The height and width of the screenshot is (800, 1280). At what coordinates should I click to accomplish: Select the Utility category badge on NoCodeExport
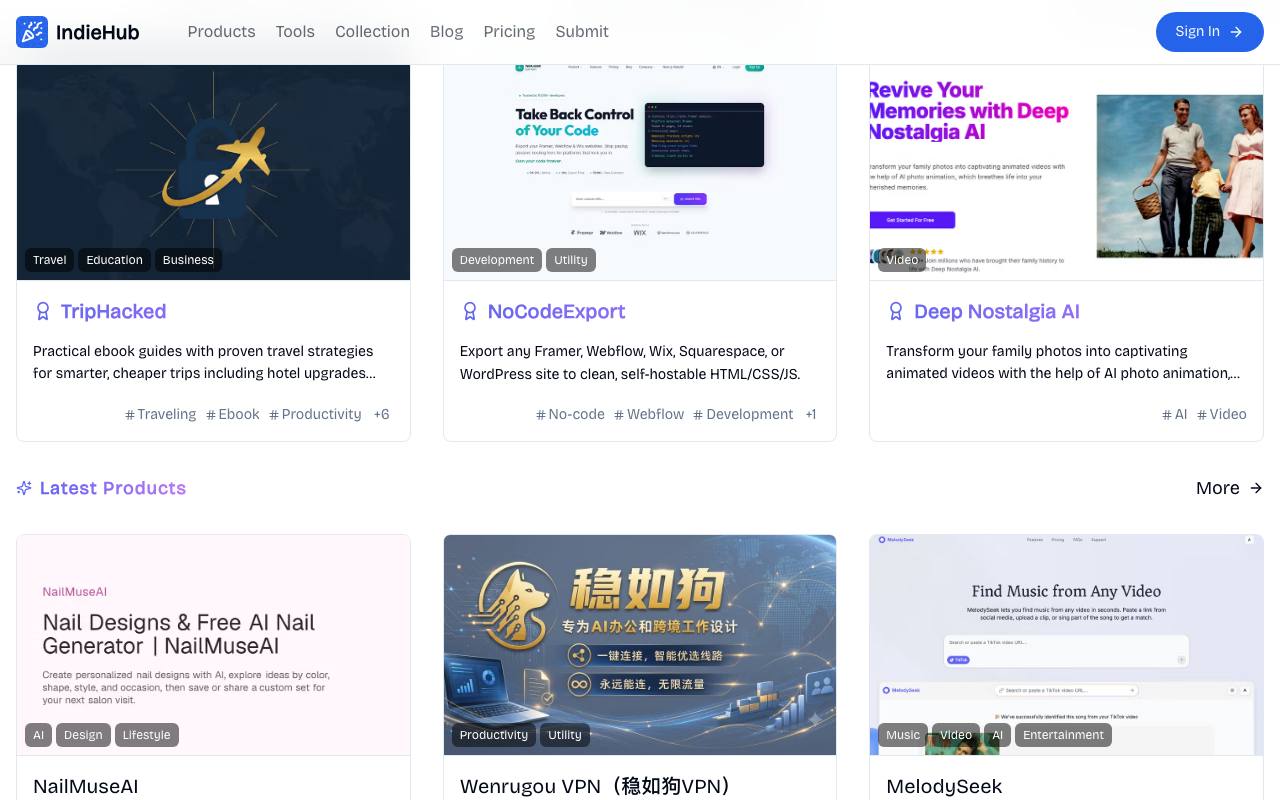point(571,260)
